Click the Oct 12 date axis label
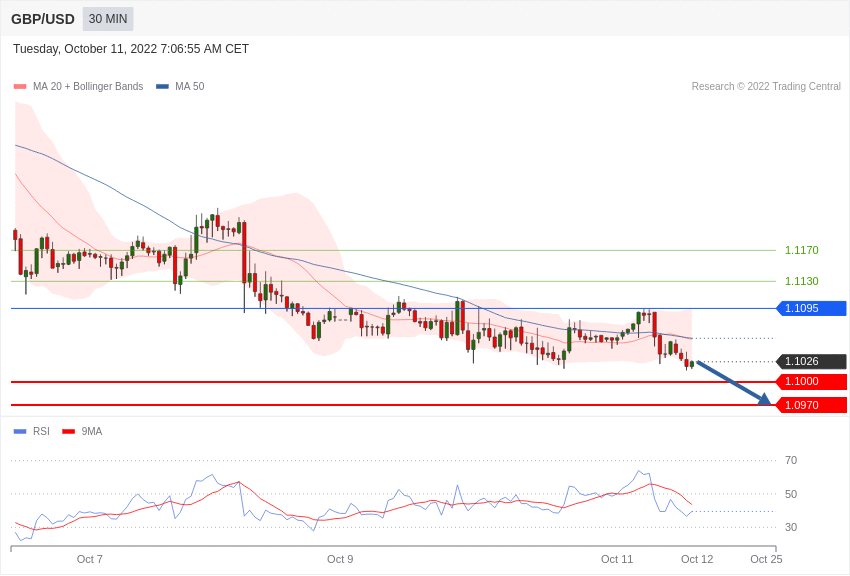Screen dimensions: 850x576 697,559
